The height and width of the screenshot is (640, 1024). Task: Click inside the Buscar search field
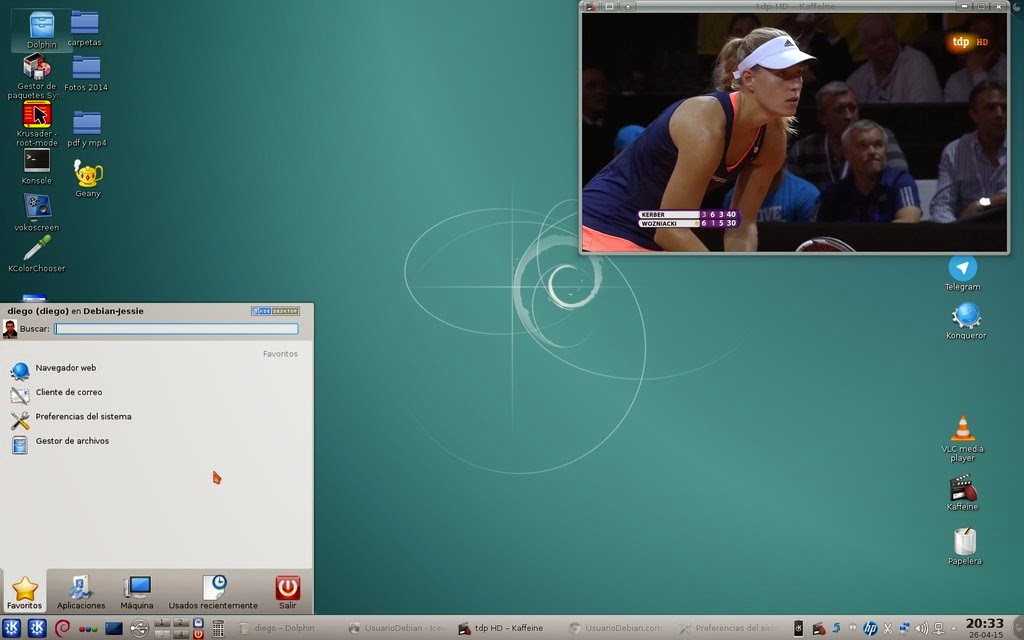[175, 329]
